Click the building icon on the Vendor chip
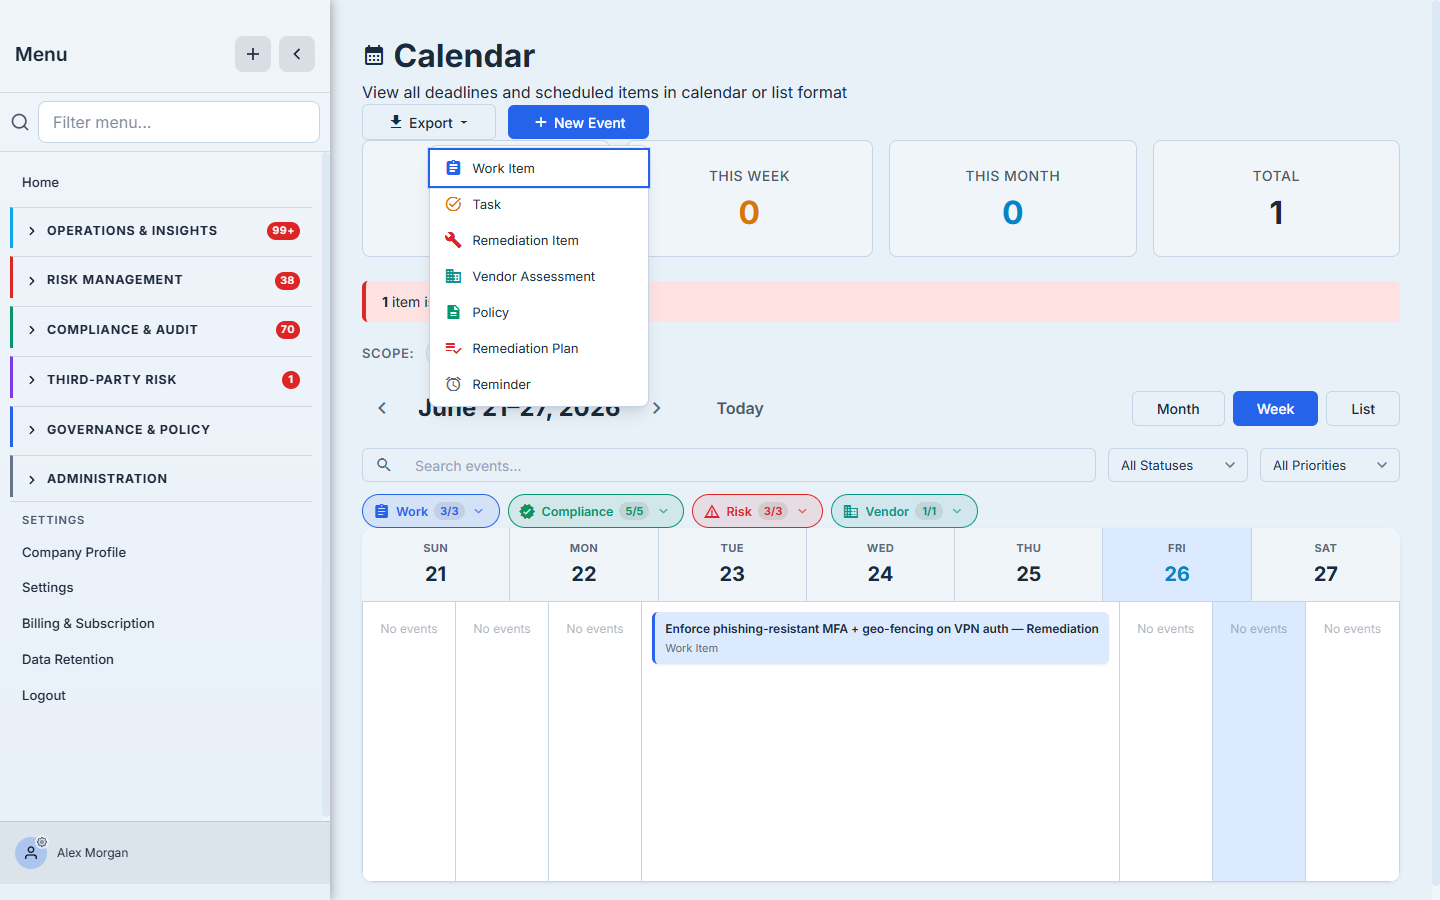Image resolution: width=1440 pixels, height=900 pixels. click(851, 511)
